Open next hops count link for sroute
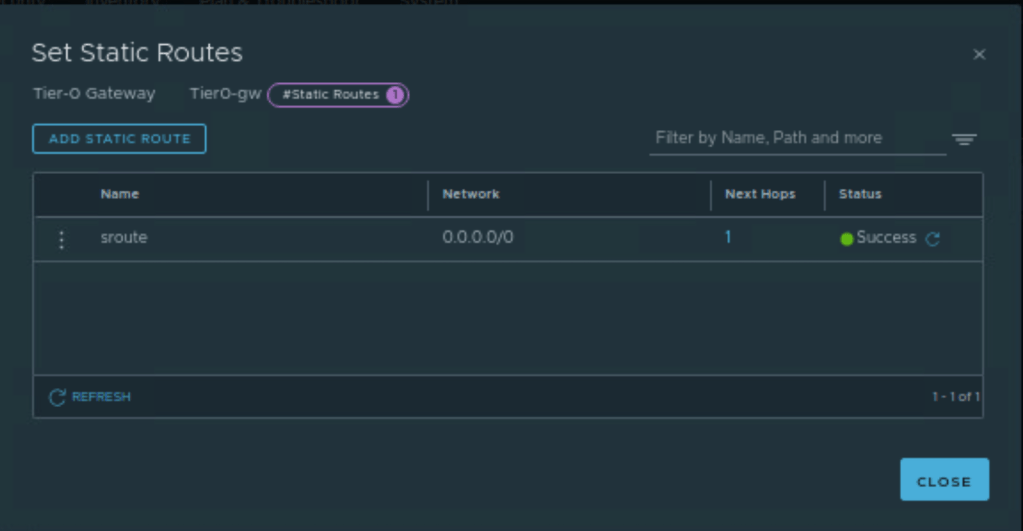 click(728, 238)
